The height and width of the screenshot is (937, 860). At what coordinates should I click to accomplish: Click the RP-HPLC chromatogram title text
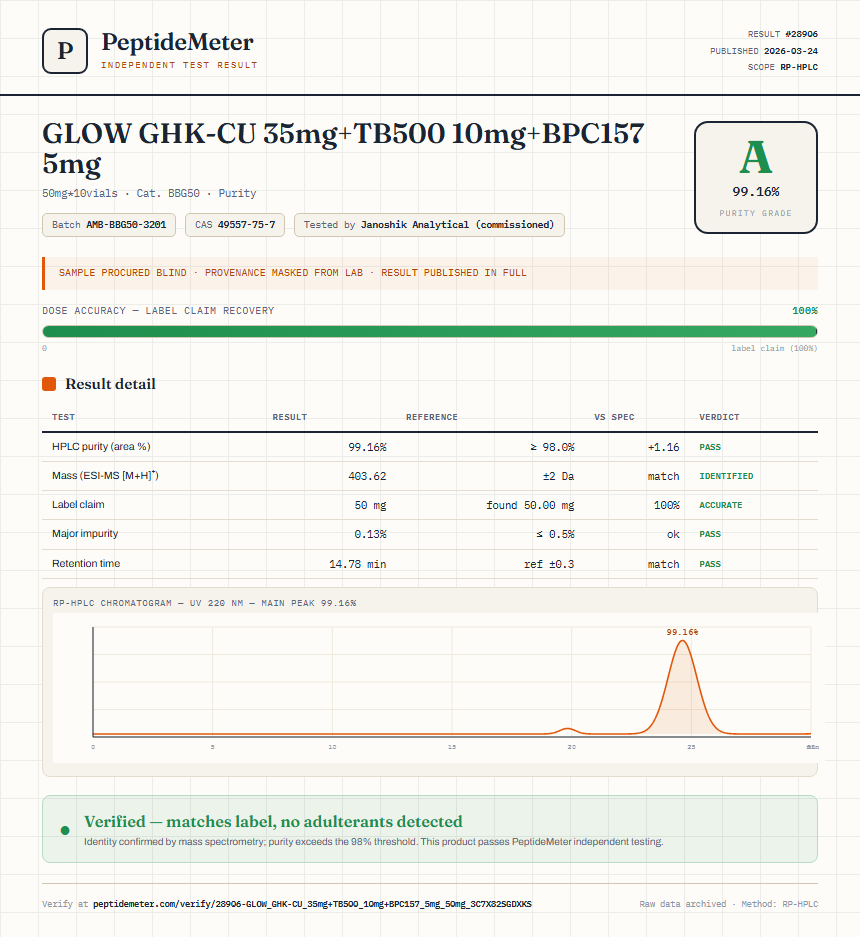[x=204, y=603]
